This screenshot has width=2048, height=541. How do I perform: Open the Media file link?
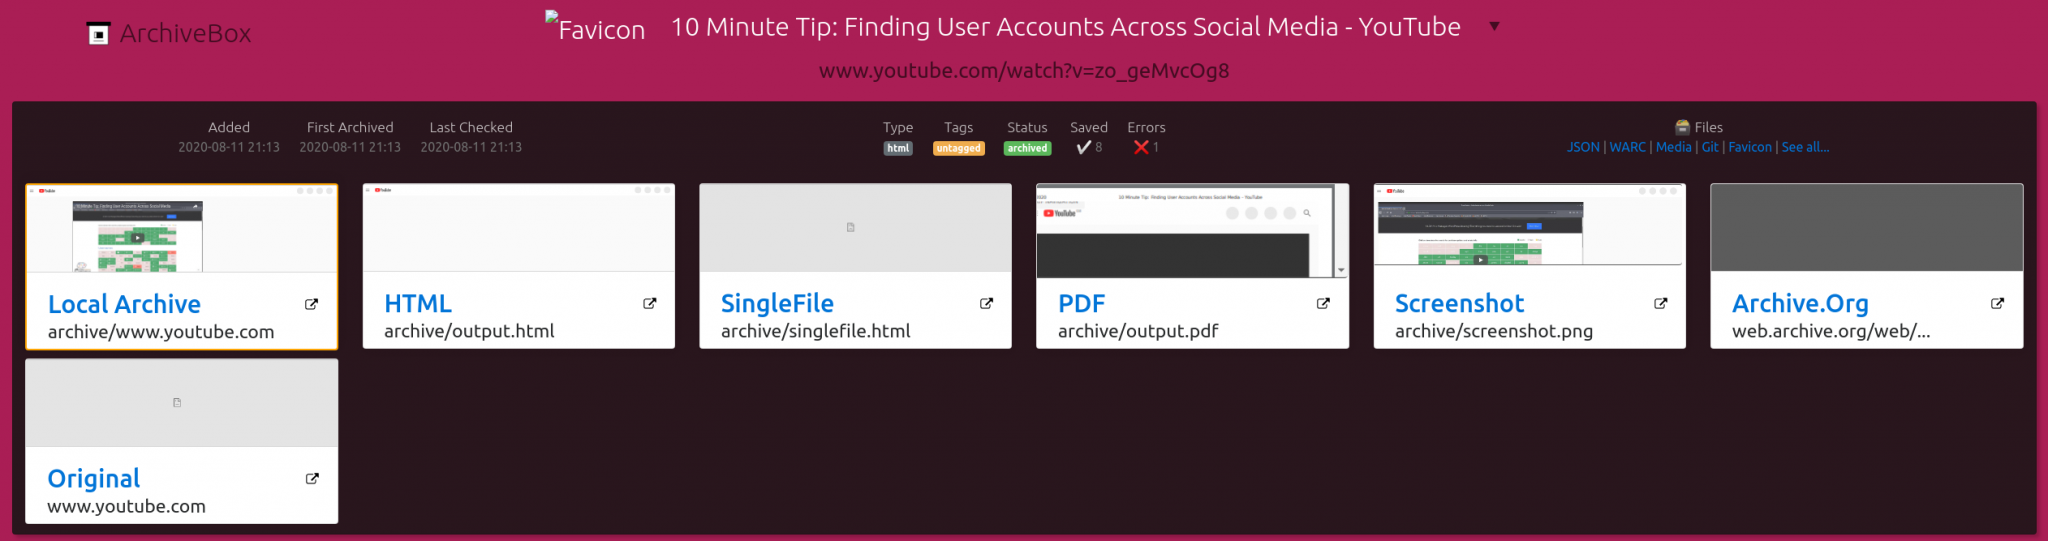1673,147
